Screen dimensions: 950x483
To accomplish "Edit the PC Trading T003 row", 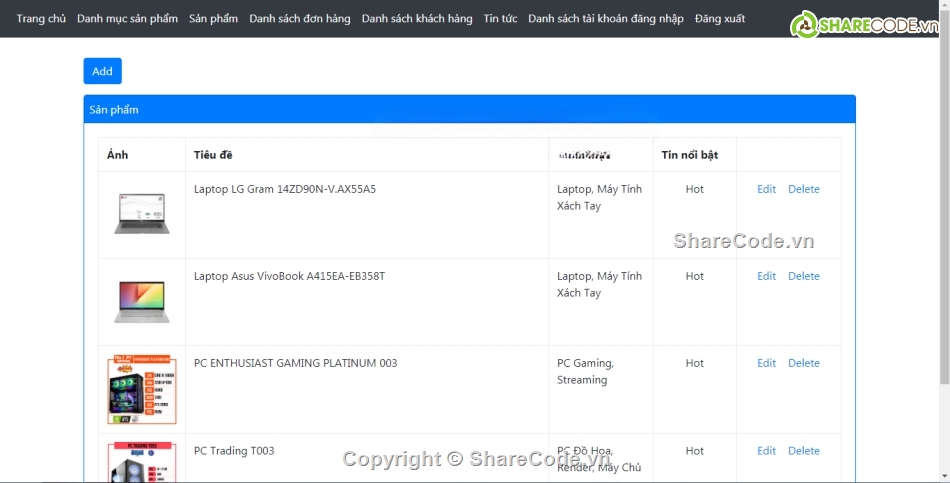I will (766, 451).
